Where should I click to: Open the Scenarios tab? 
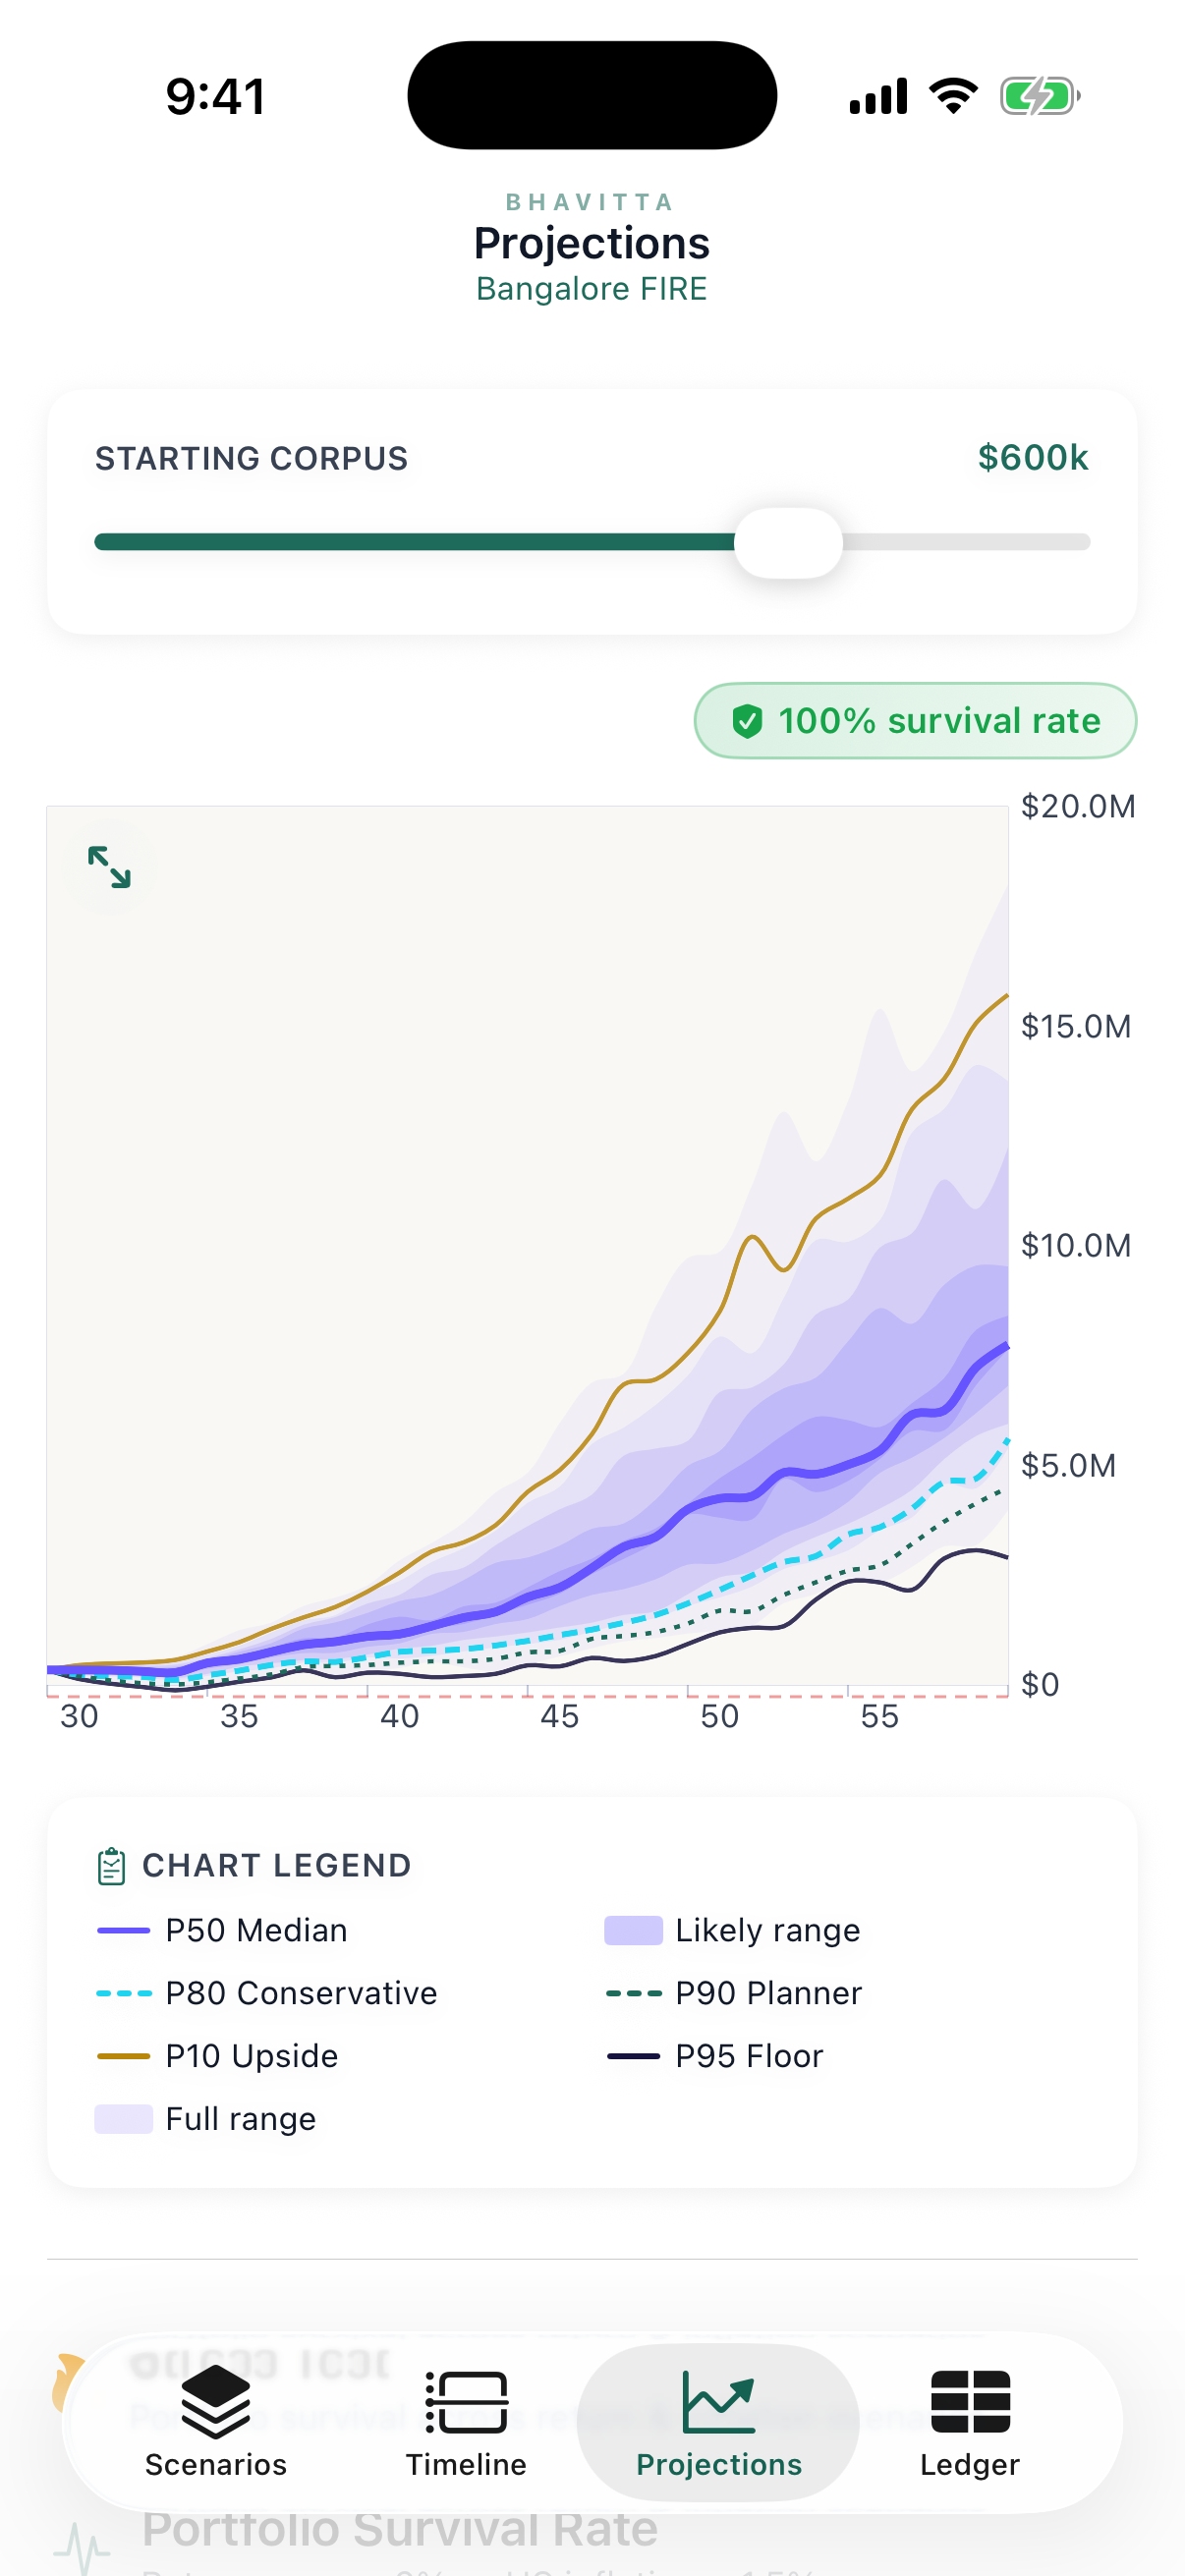click(216, 2422)
